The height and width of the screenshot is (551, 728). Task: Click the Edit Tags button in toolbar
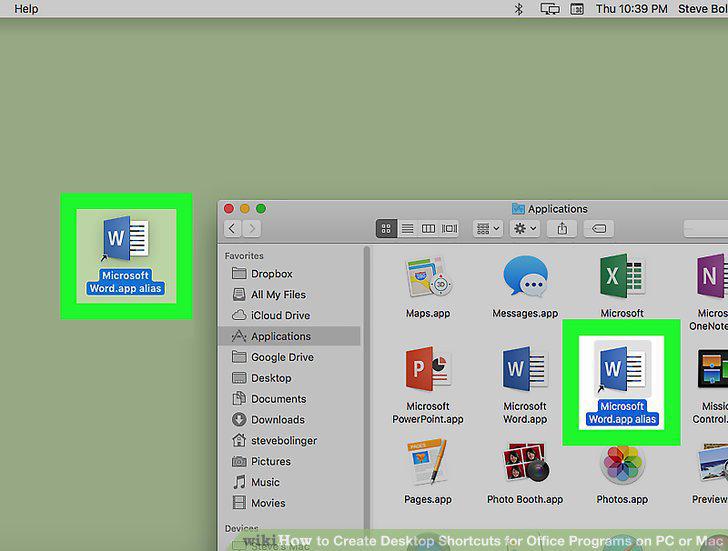tap(598, 228)
